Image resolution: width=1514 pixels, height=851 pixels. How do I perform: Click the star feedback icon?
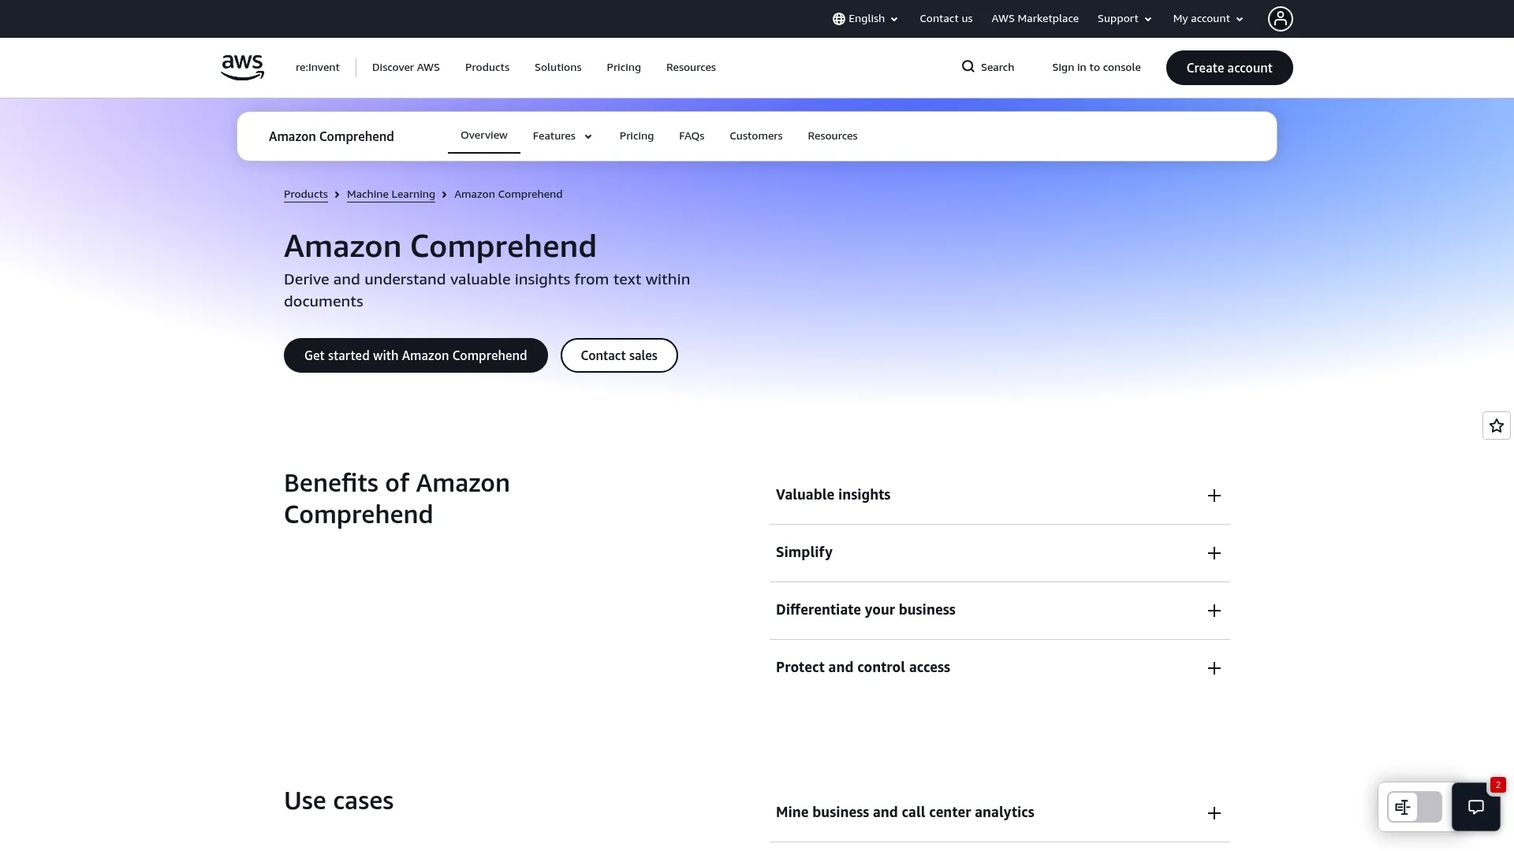click(x=1496, y=426)
